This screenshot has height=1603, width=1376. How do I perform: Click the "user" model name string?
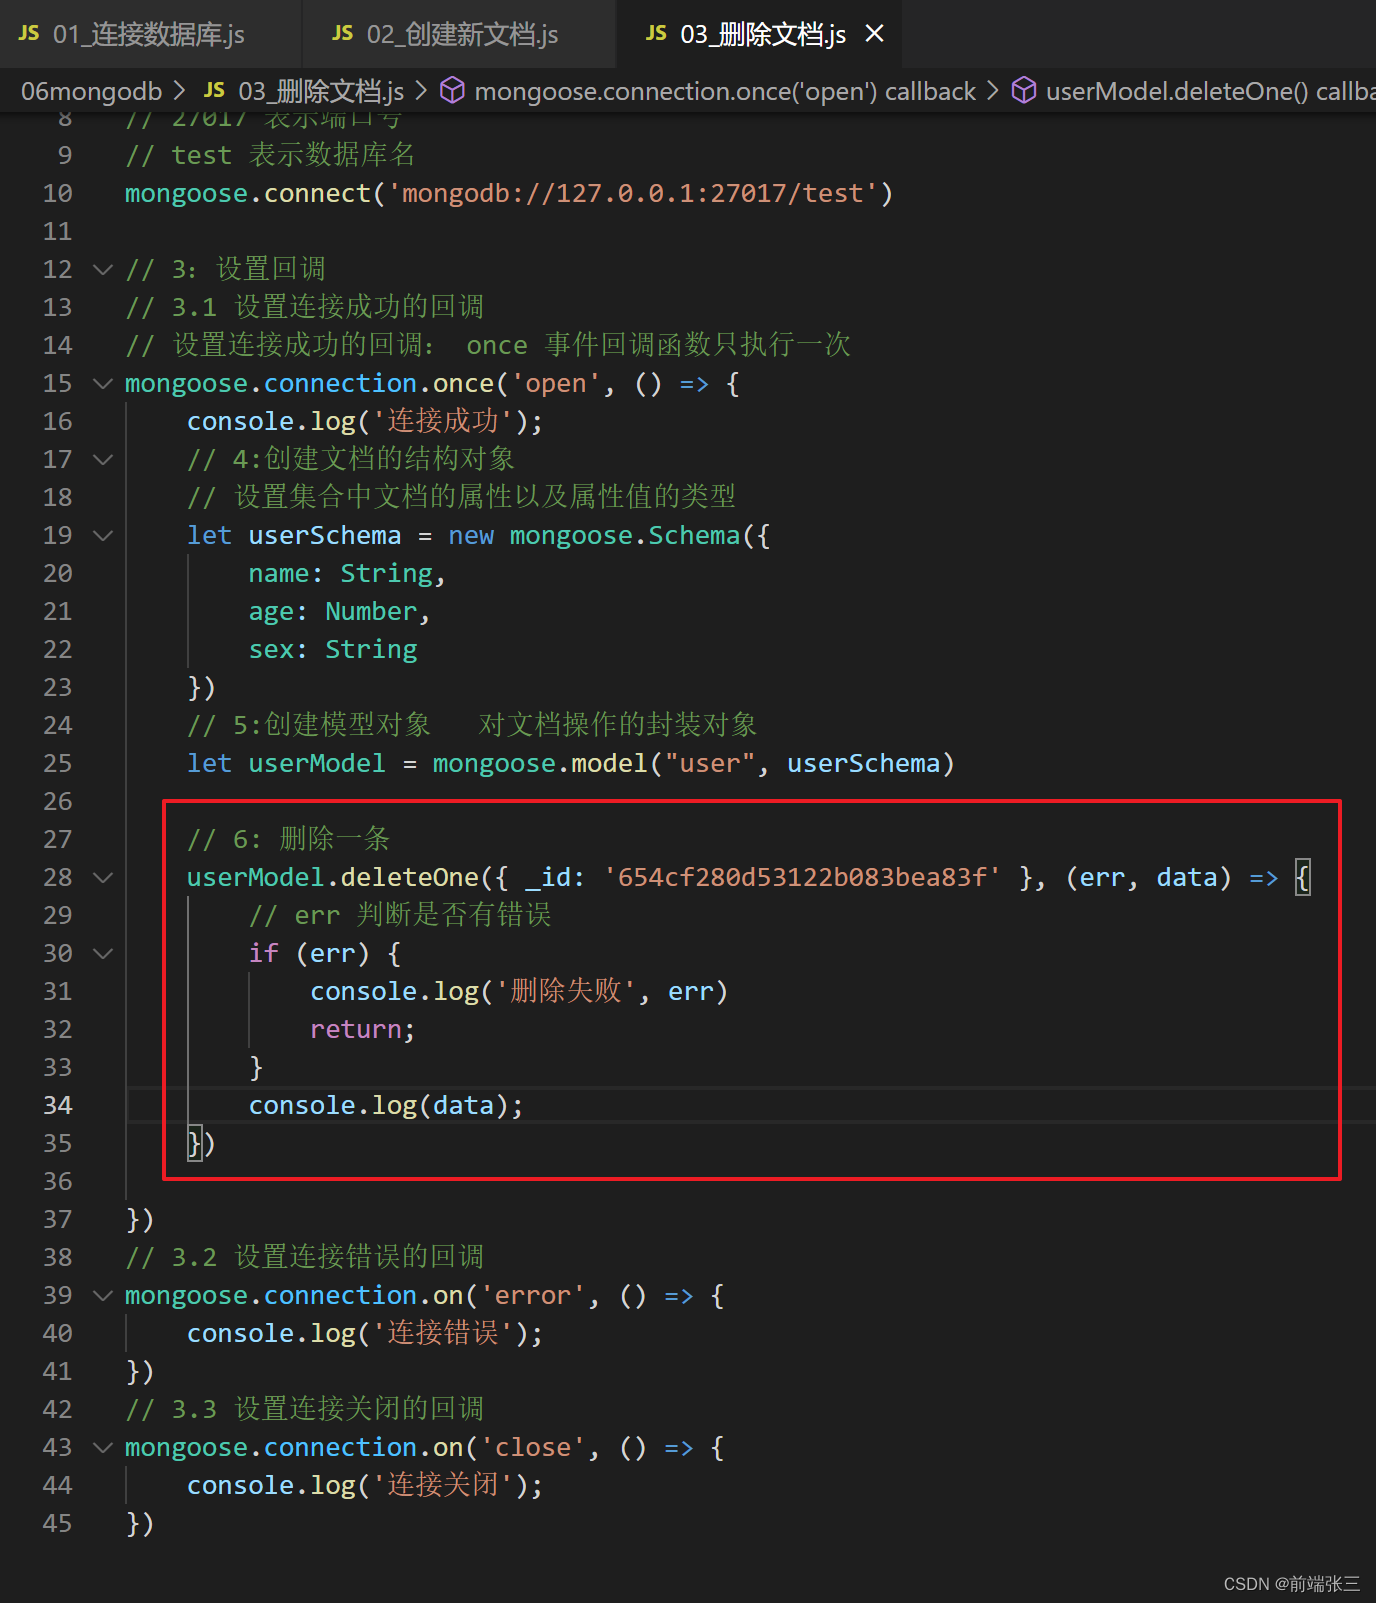[710, 763]
